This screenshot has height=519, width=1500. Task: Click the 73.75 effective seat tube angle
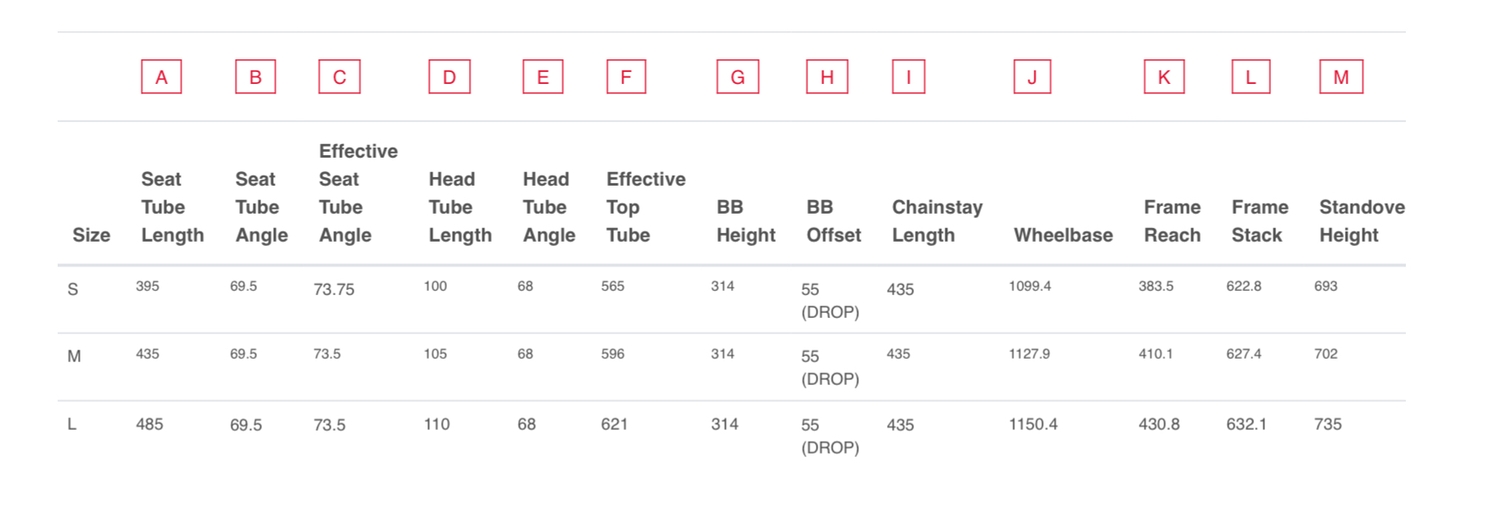(x=334, y=289)
